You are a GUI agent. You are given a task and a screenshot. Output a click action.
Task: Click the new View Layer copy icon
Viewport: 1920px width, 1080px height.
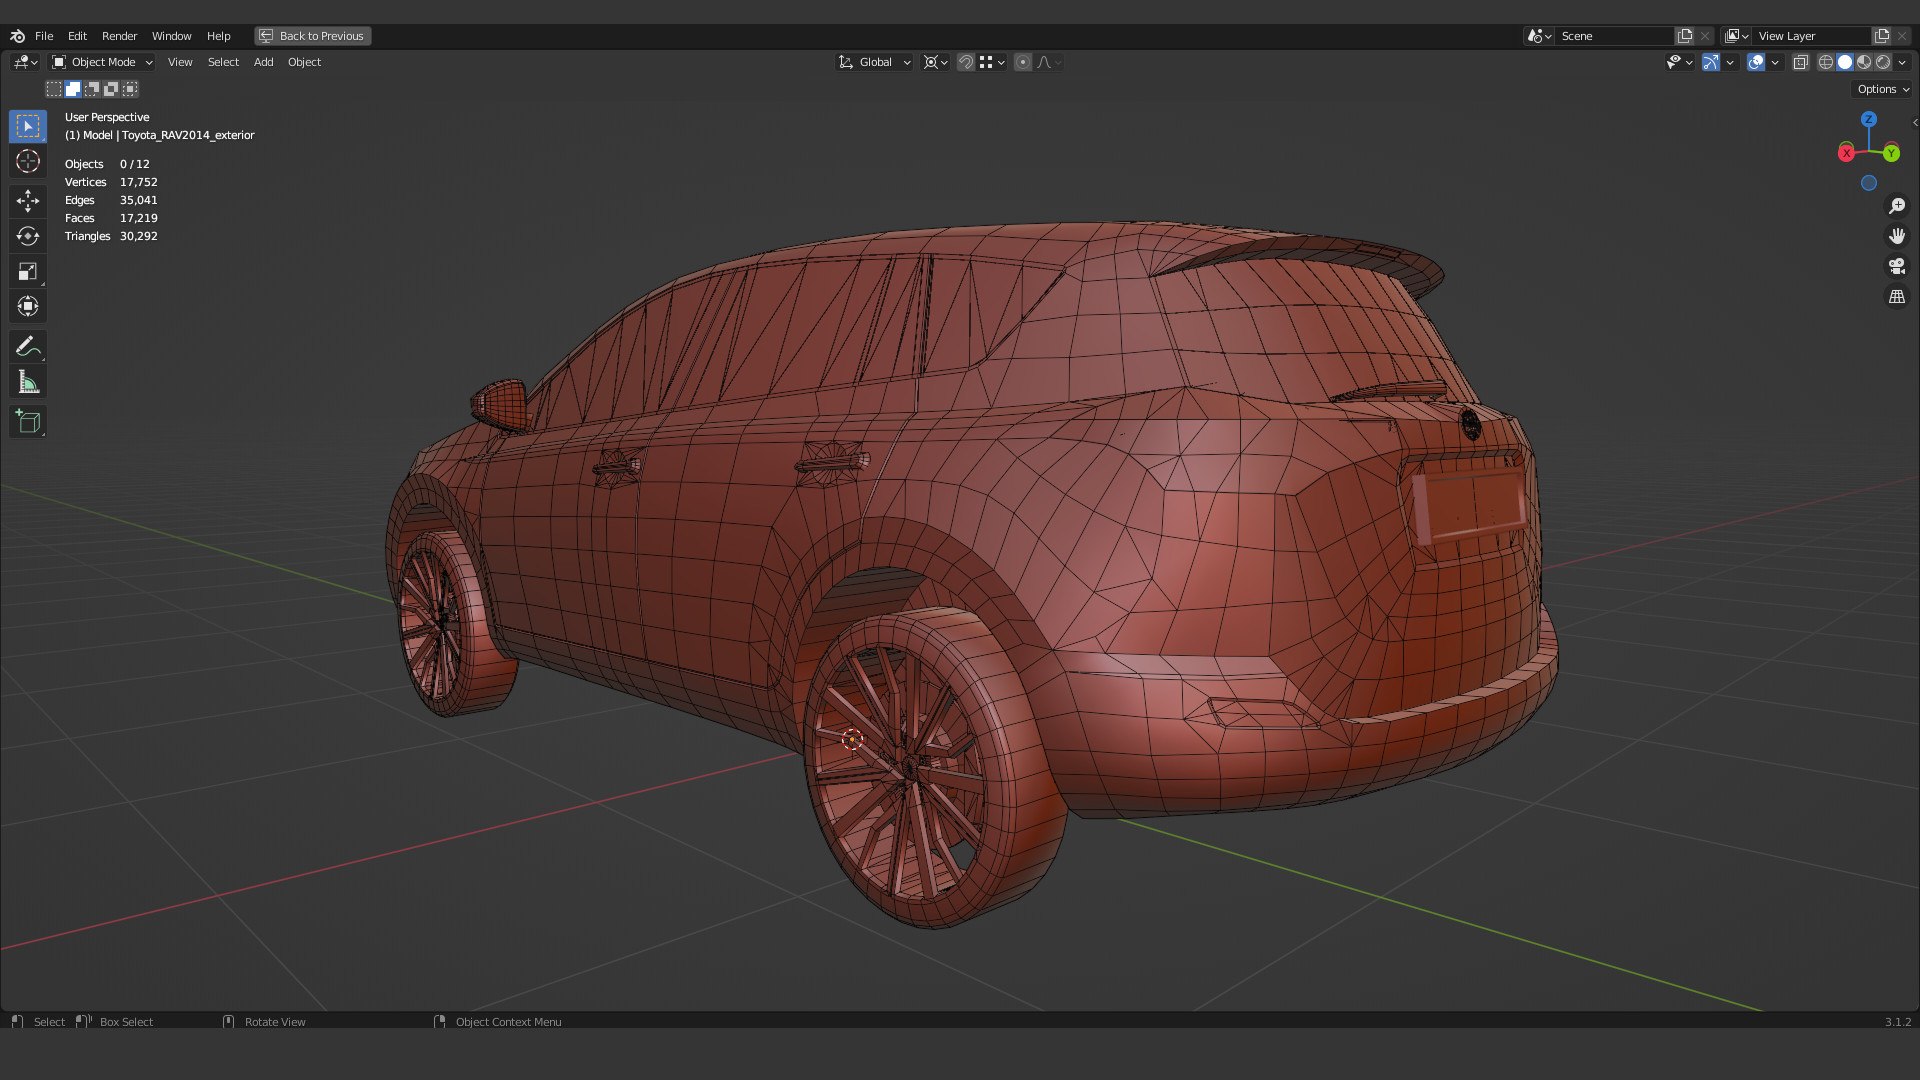pyautogui.click(x=1882, y=36)
